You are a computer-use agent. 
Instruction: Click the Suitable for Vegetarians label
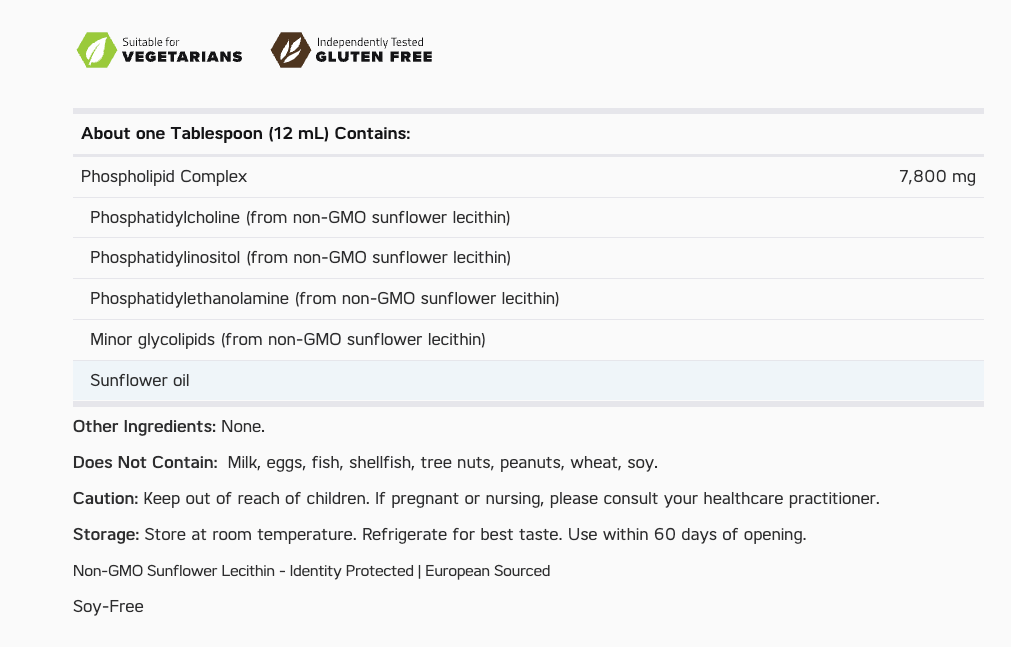point(181,50)
